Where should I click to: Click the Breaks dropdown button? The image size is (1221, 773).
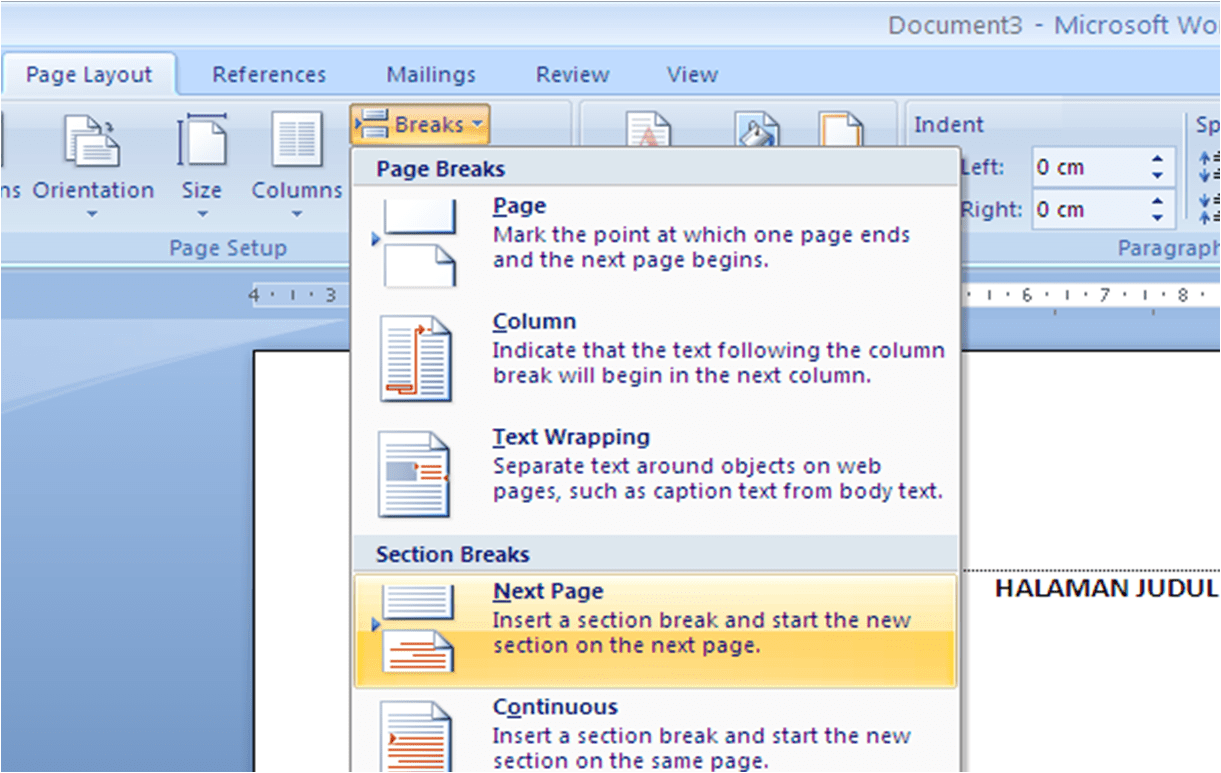click(420, 125)
